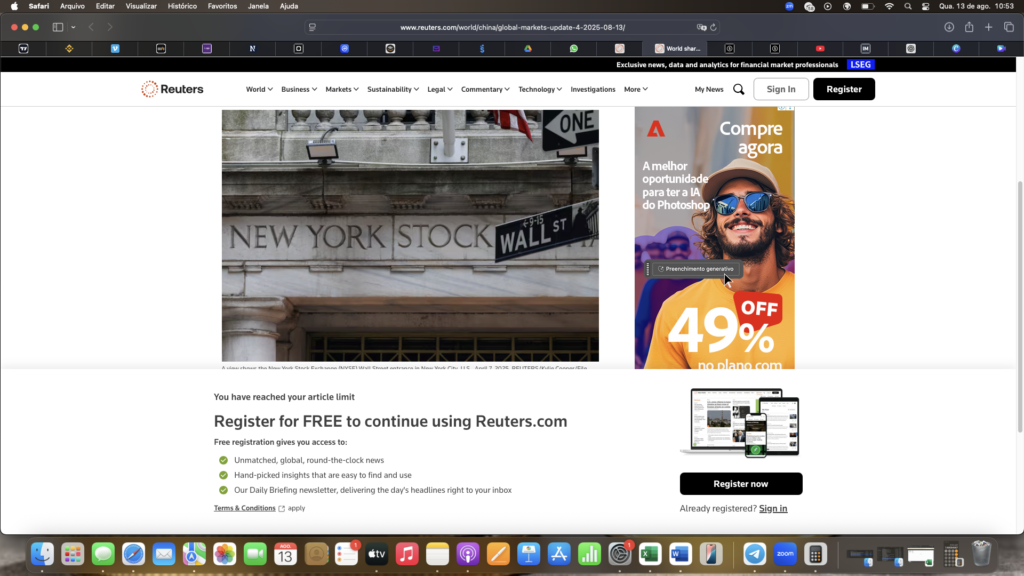Open Messages from the Dock

point(103,554)
